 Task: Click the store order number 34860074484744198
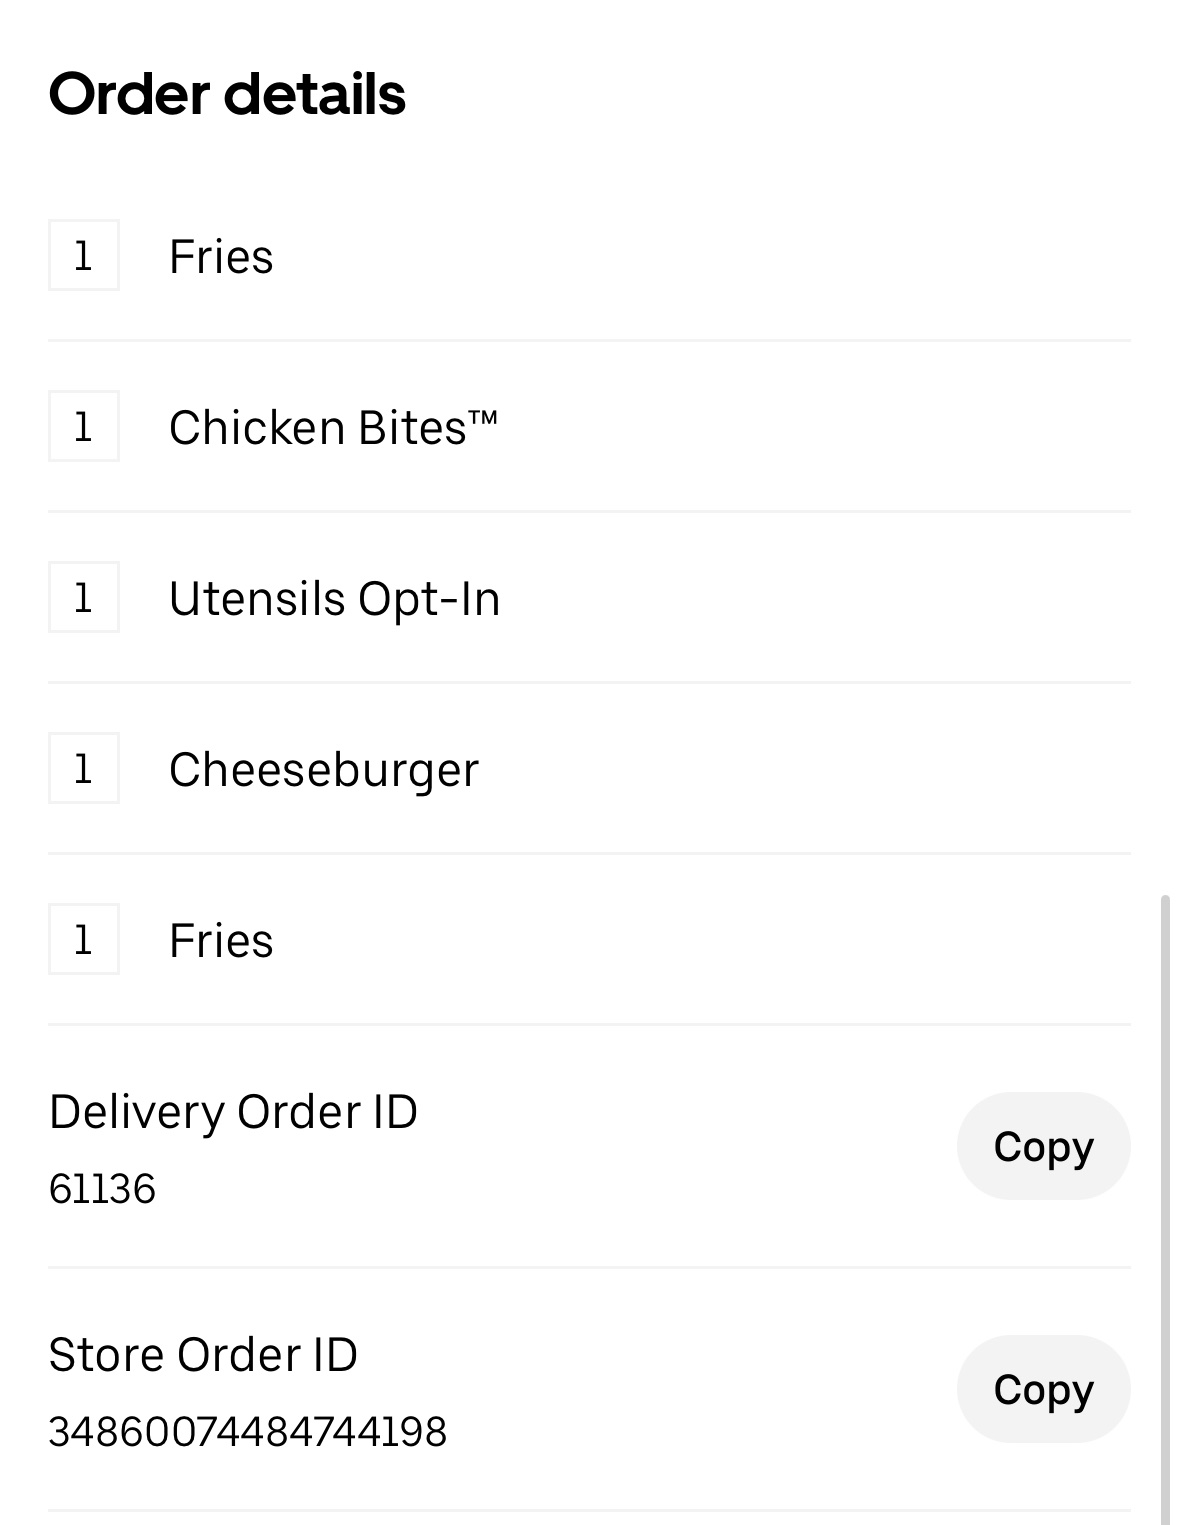click(x=247, y=1432)
